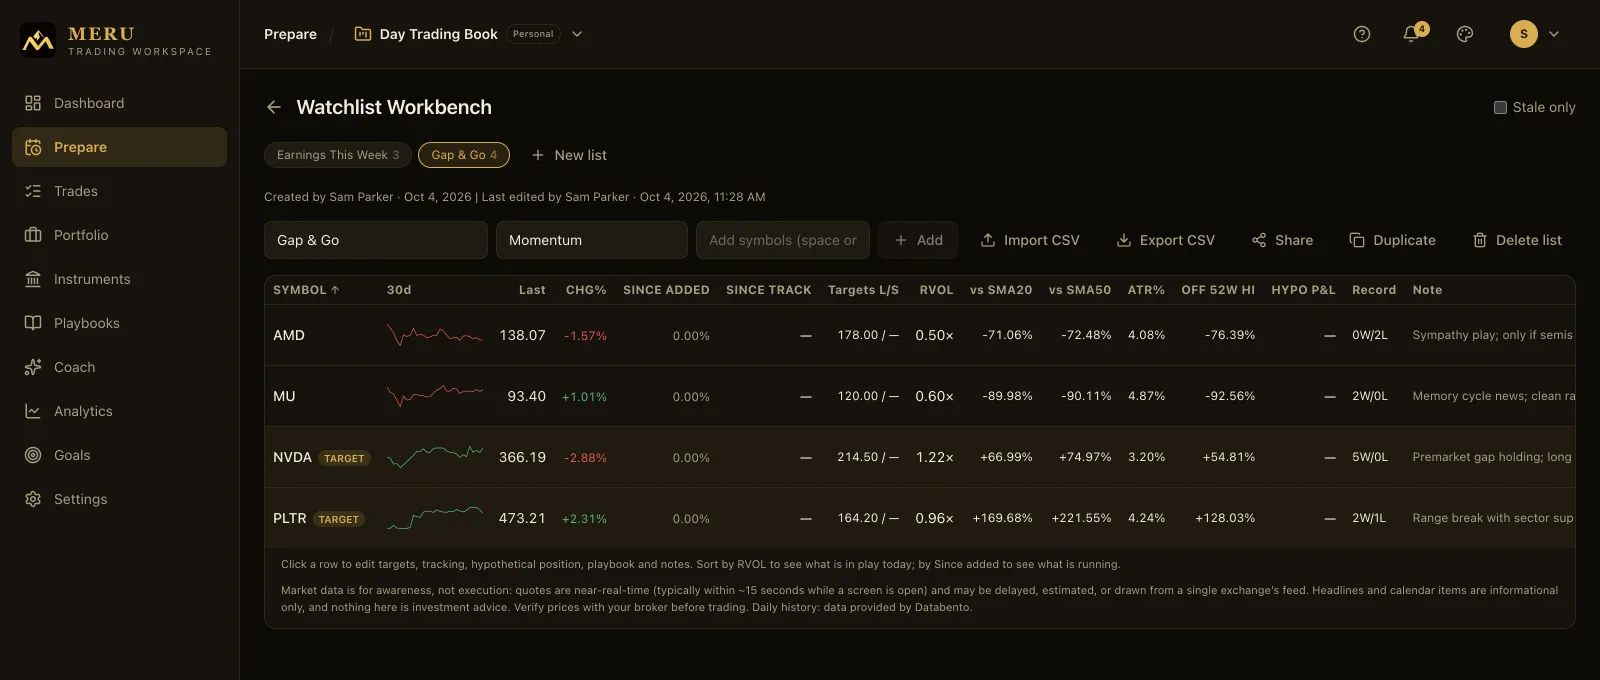Screen dimensions: 1600x680
Task: Sort by SINCE ADDED column
Action: coord(666,290)
